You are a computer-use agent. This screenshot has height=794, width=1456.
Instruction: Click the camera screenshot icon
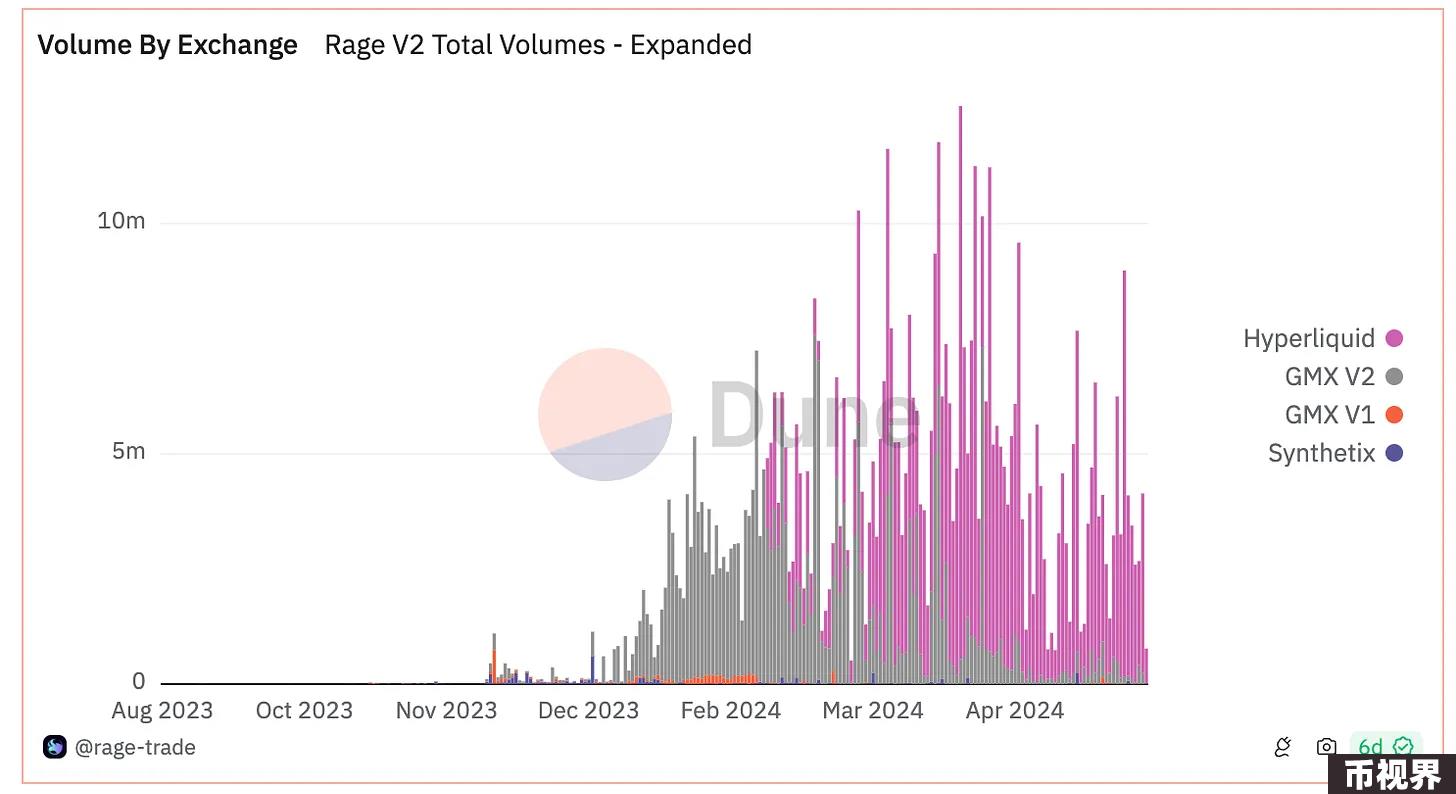(1326, 747)
